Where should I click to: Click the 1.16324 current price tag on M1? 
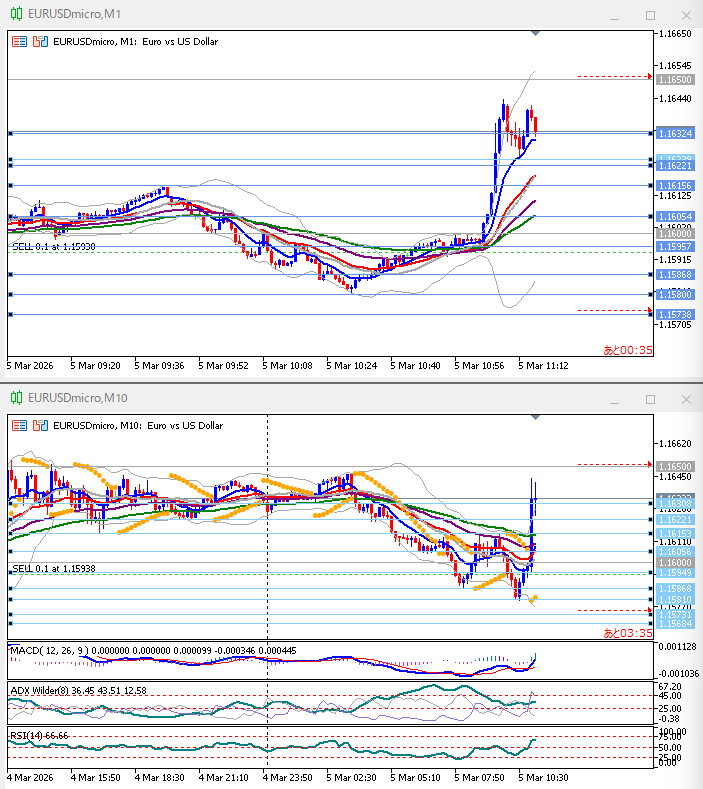point(676,133)
